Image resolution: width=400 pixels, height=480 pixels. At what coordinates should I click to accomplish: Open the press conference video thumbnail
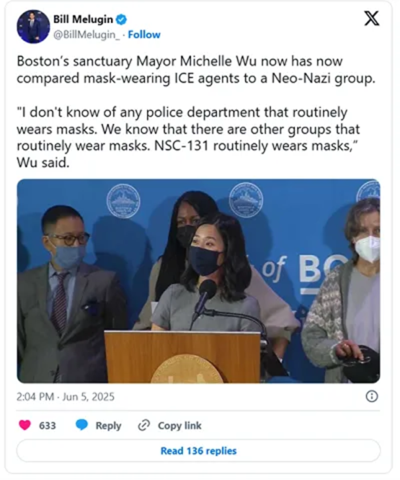coord(199,281)
